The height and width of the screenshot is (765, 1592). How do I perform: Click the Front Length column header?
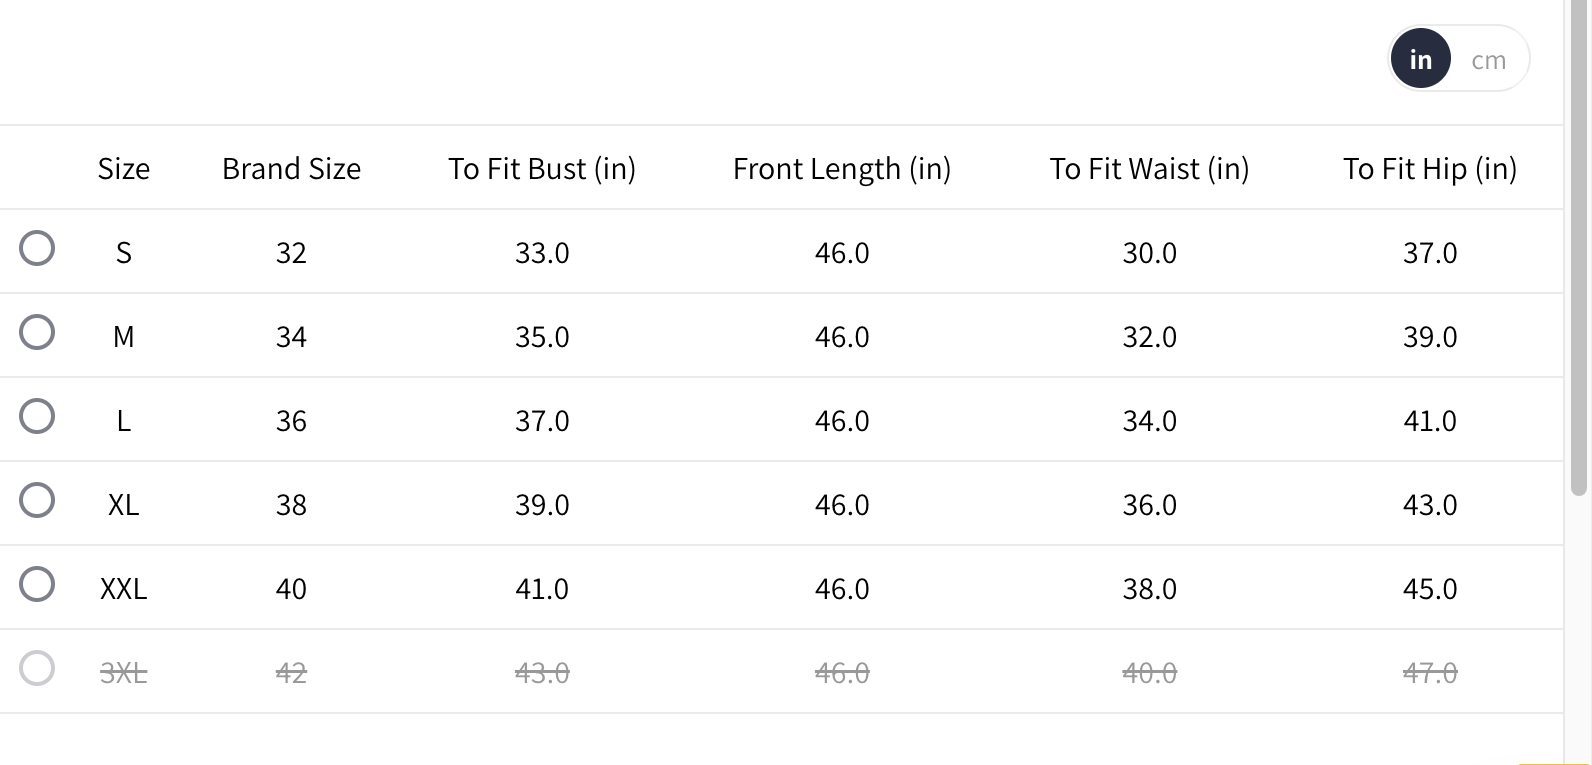(842, 169)
